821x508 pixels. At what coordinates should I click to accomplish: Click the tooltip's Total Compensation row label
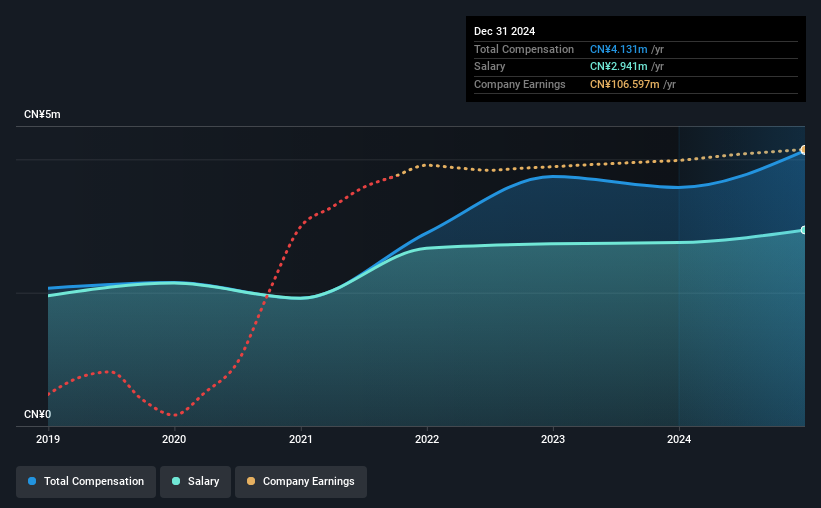[x=524, y=49]
